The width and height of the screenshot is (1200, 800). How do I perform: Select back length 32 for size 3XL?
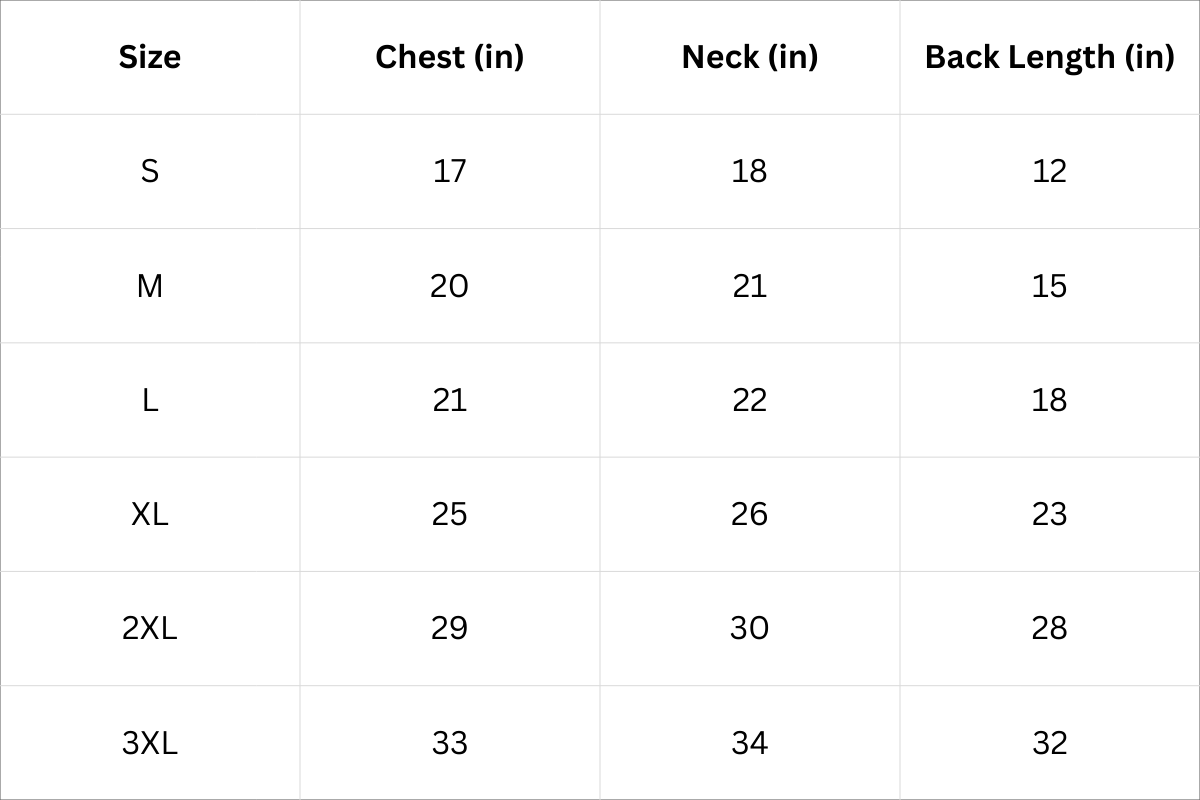tap(1049, 743)
